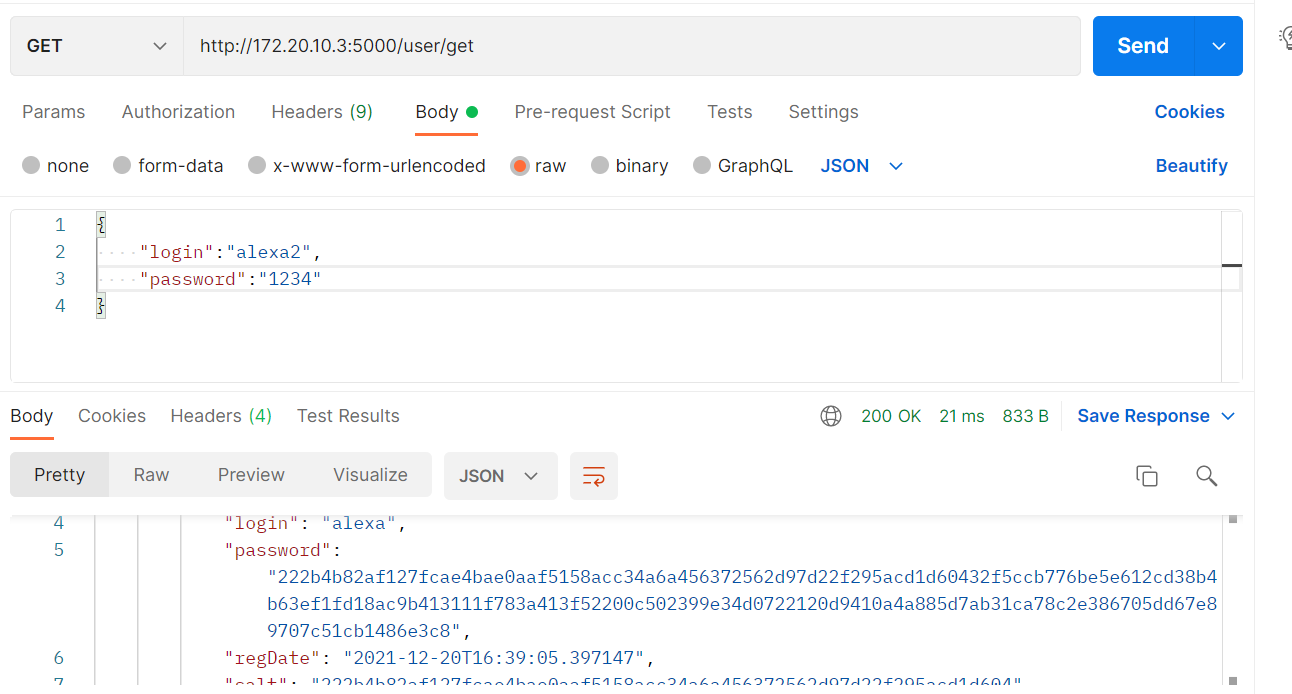Image resolution: width=1292 pixels, height=694 pixels.
Task: Switch to the Tests tab
Action: 729,112
